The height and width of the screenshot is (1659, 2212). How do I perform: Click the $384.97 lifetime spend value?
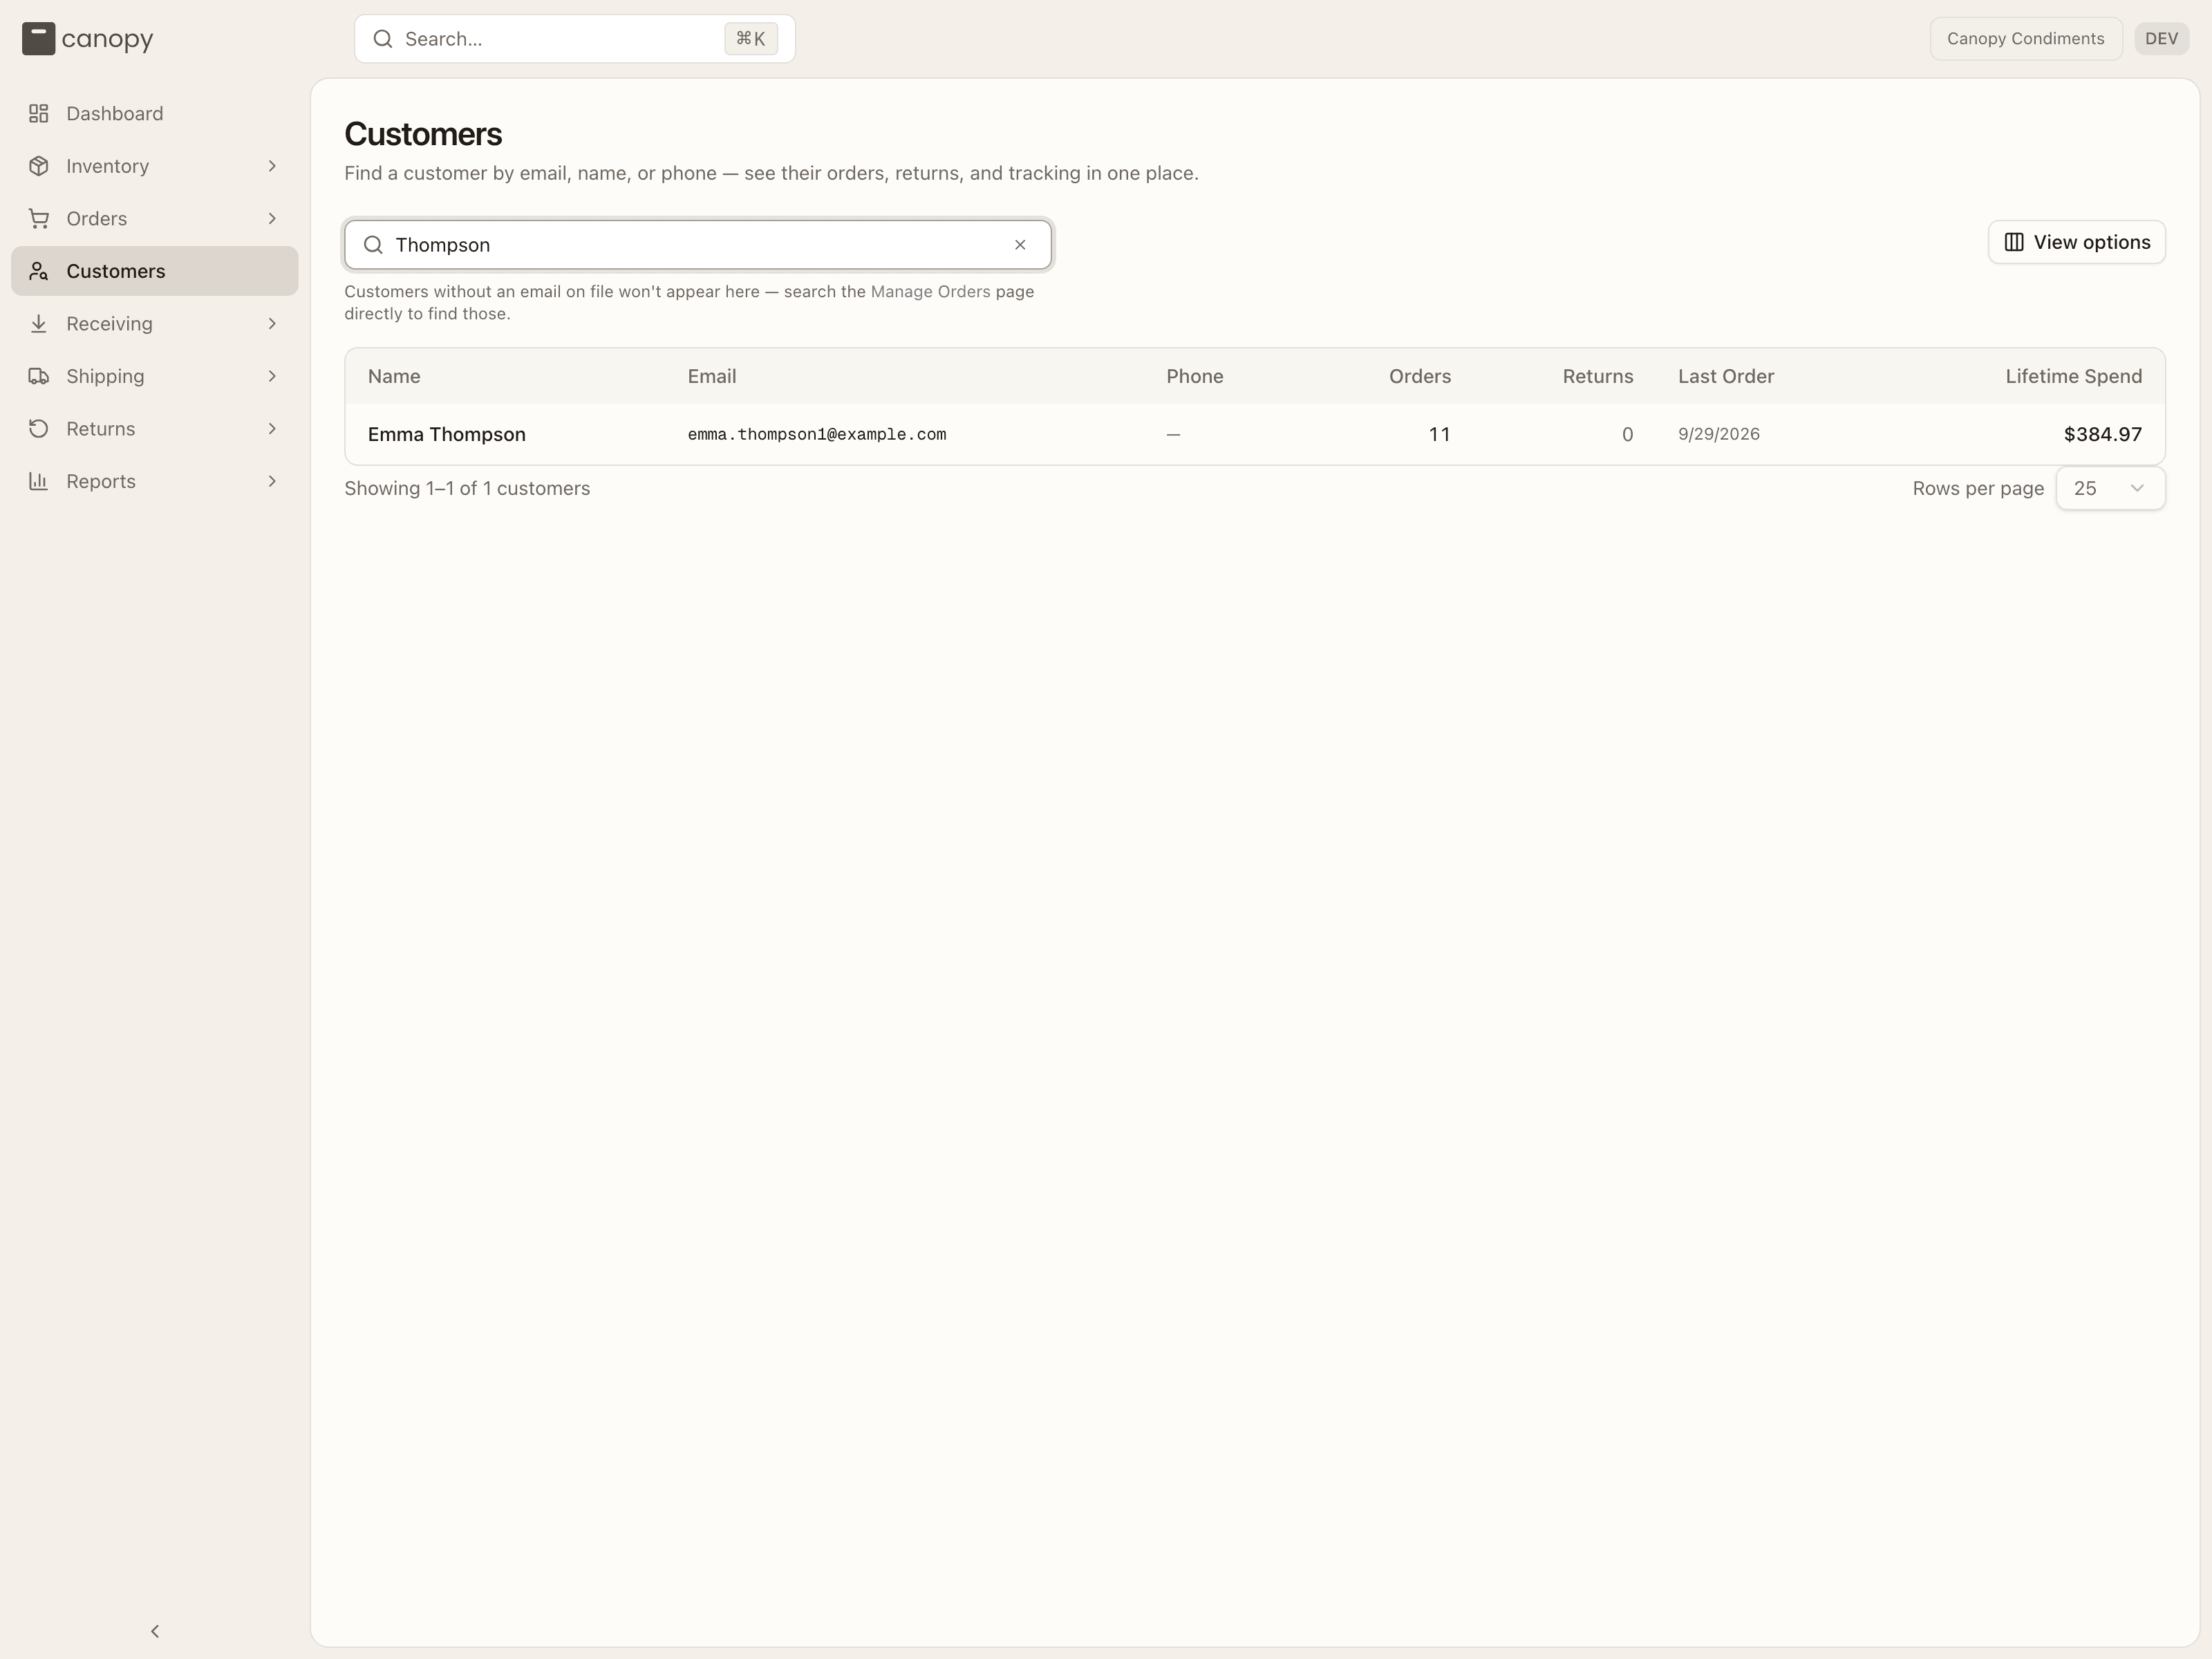pyautogui.click(x=2102, y=434)
